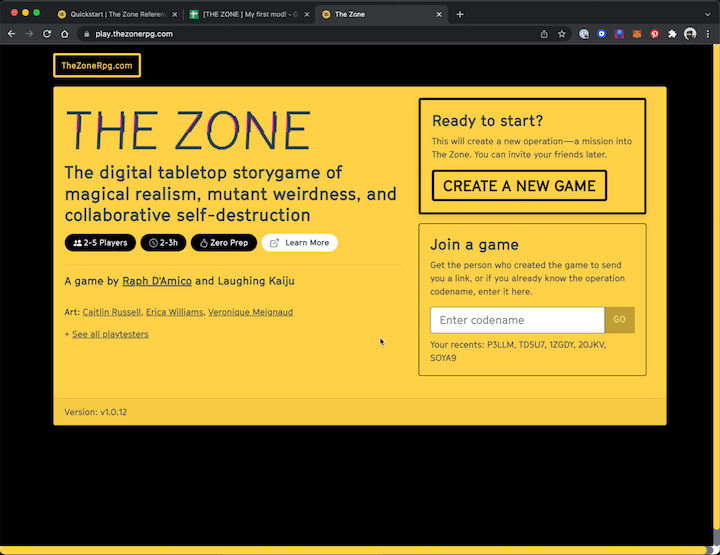Viewport: 720px width, 555px height.
Task: Click the 'Your recents' codename list text
Action: [518, 351]
